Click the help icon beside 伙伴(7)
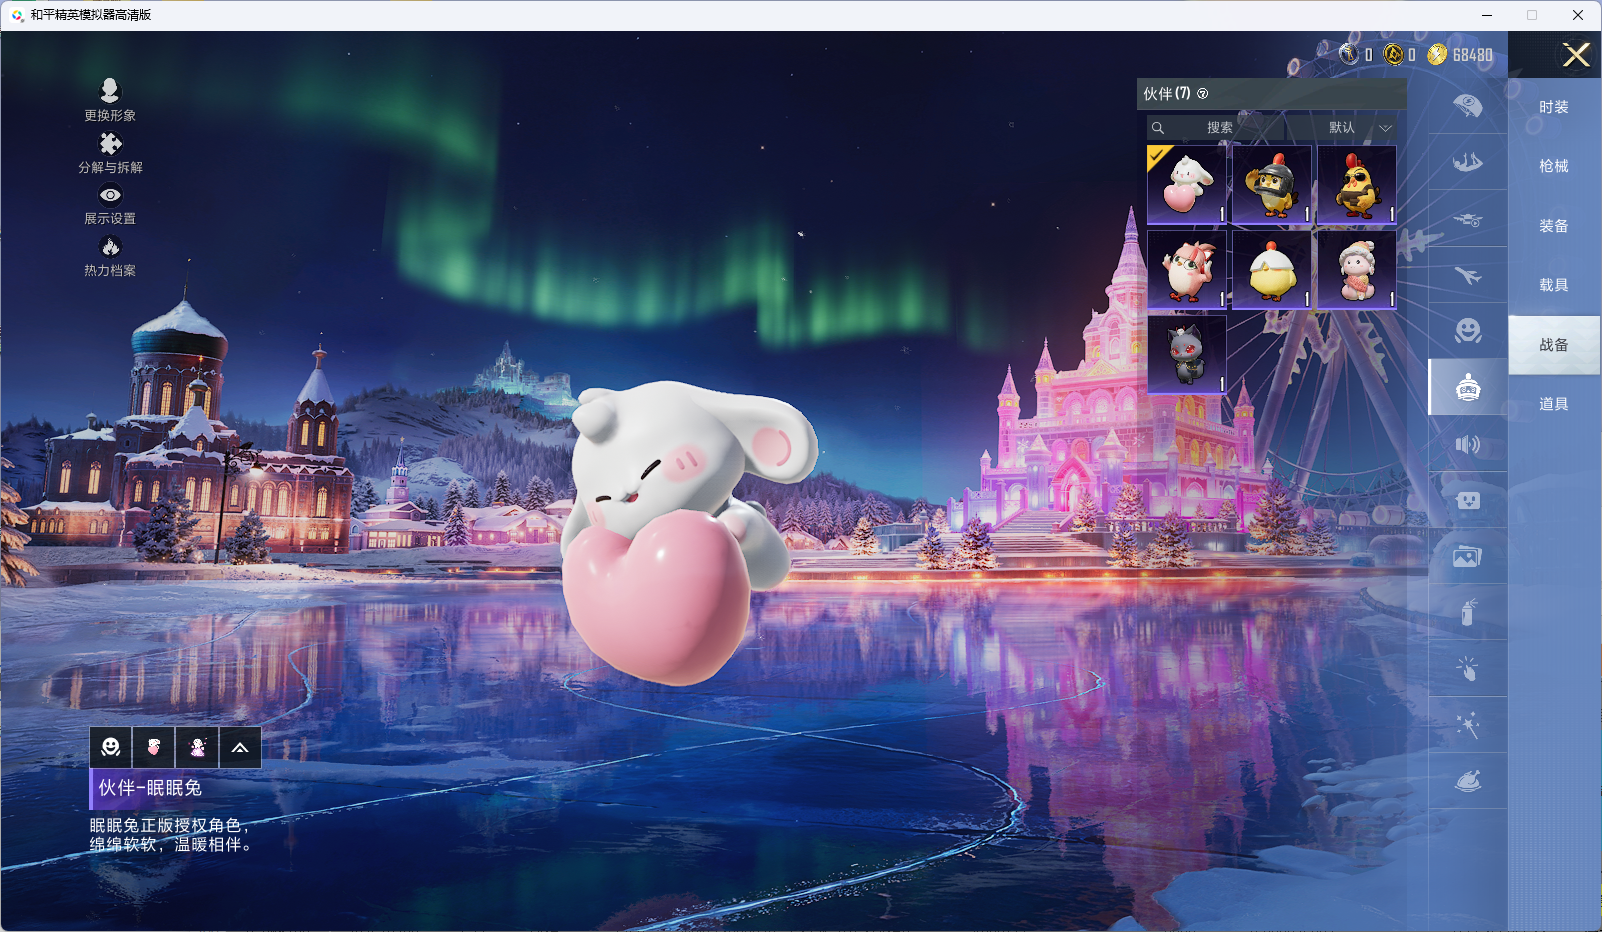Viewport: 1602px width, 932px height. pyautogui.click(x=1203, y=94)
